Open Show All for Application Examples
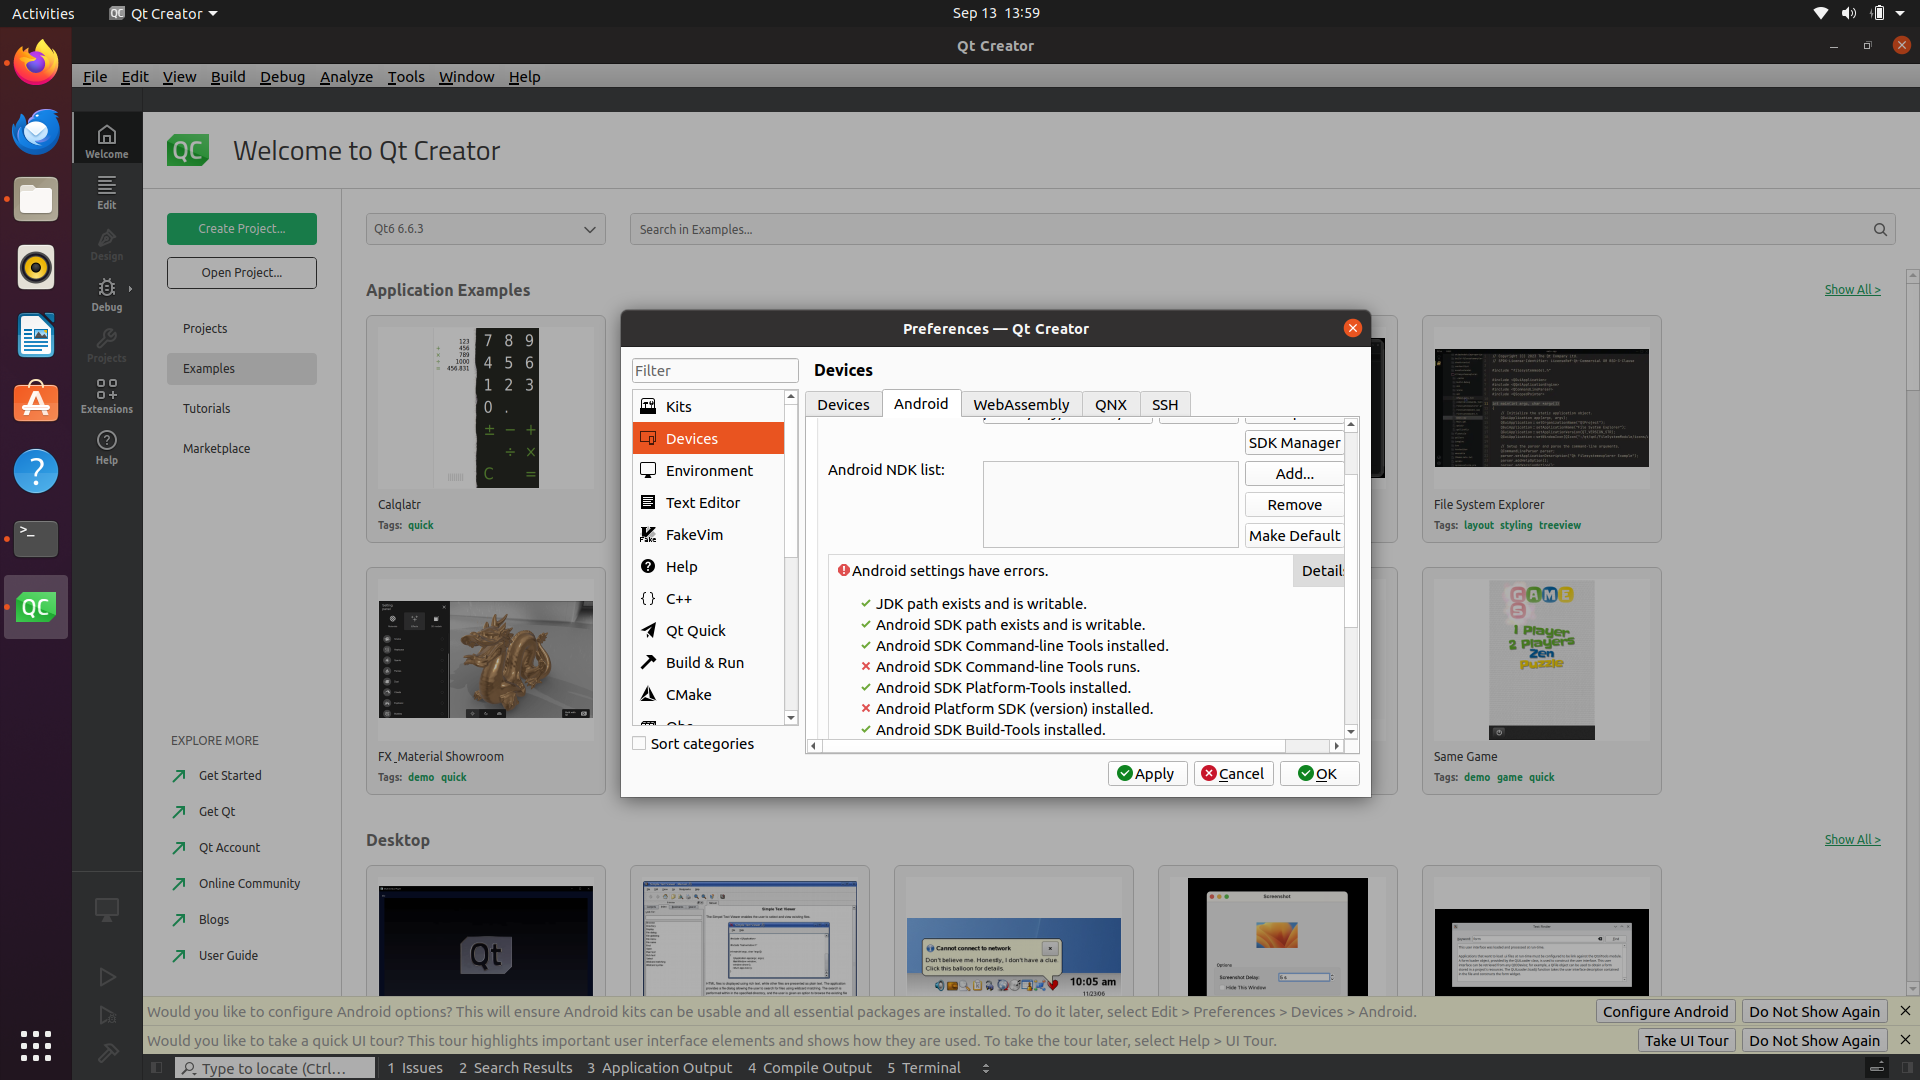1920x1080 pixels. click(1851, 289)
